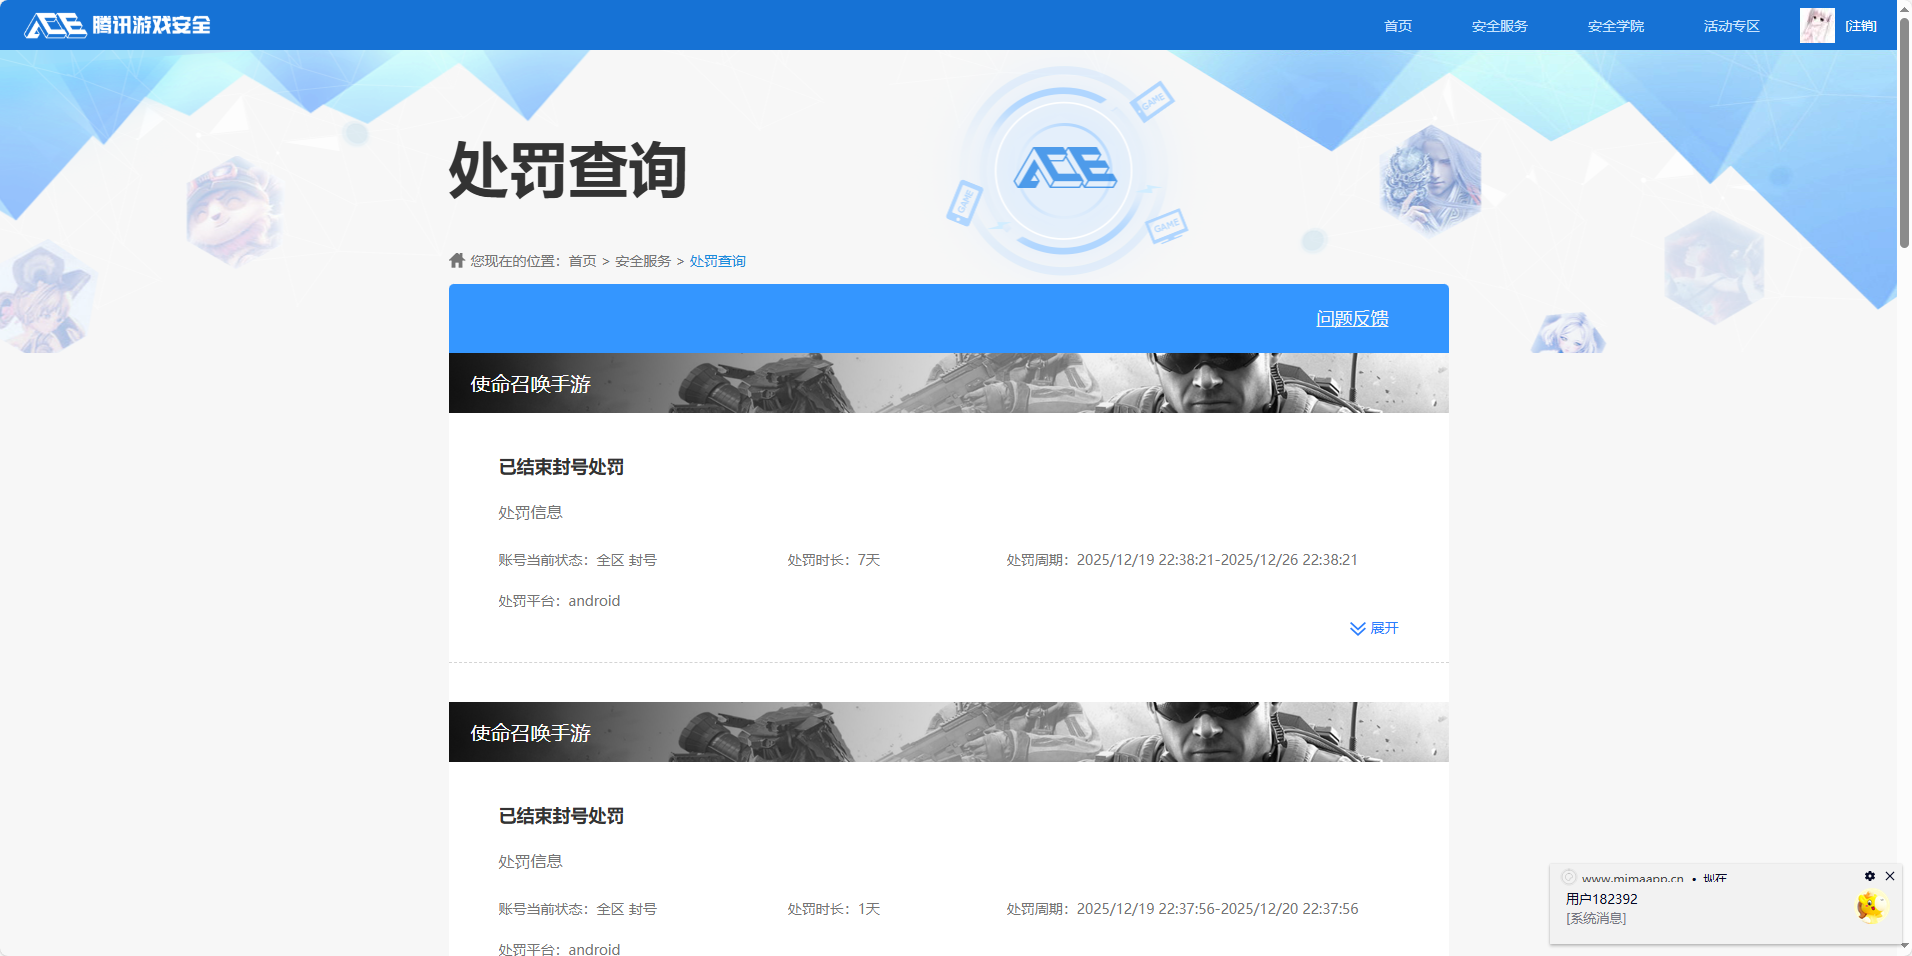Click the double-chevron icon beside 展开
The width and height of the screenshot is (1912, 956).
1357,628
